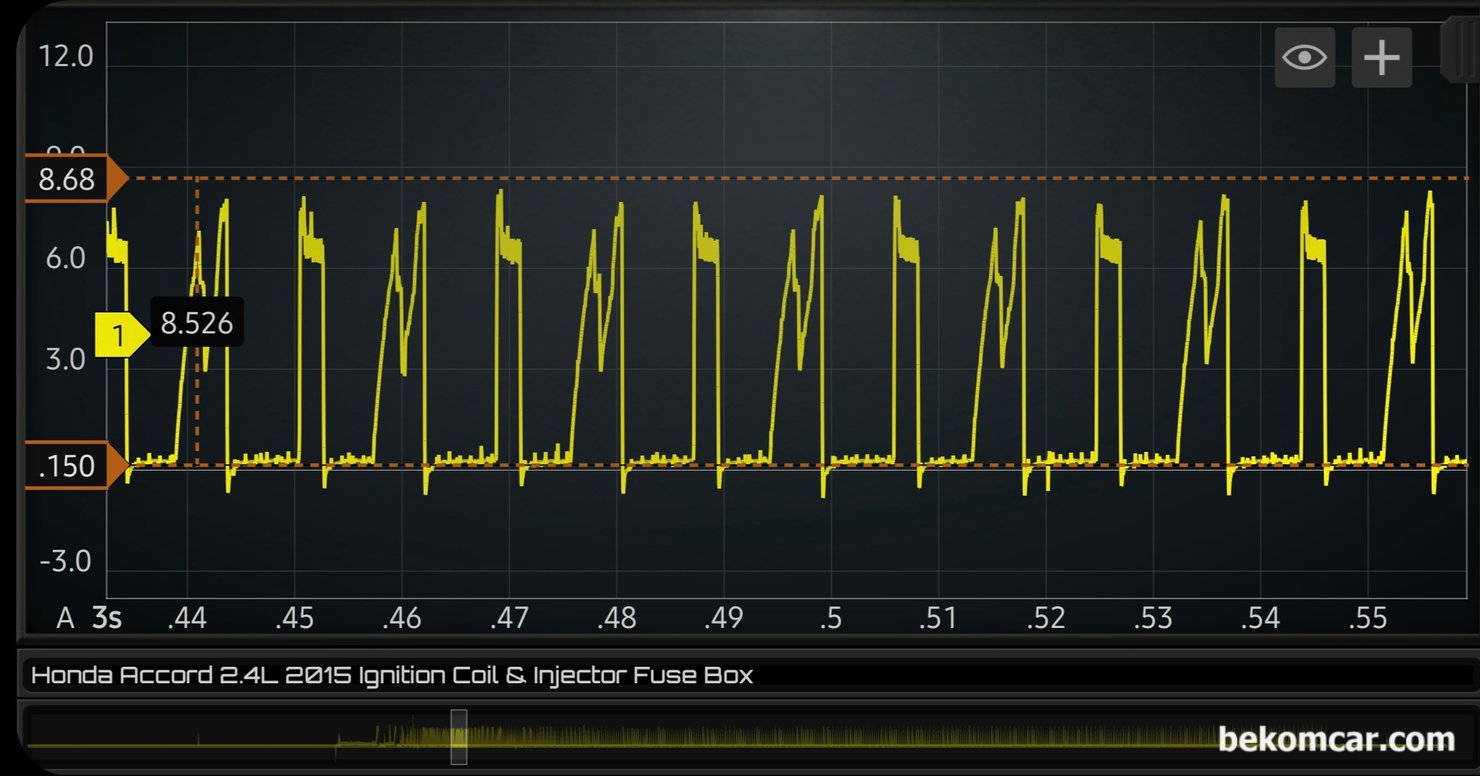Click the vertical orange dashed time cursor
Viewport: 1480px width, 776px height.
(x=197, y=400)
